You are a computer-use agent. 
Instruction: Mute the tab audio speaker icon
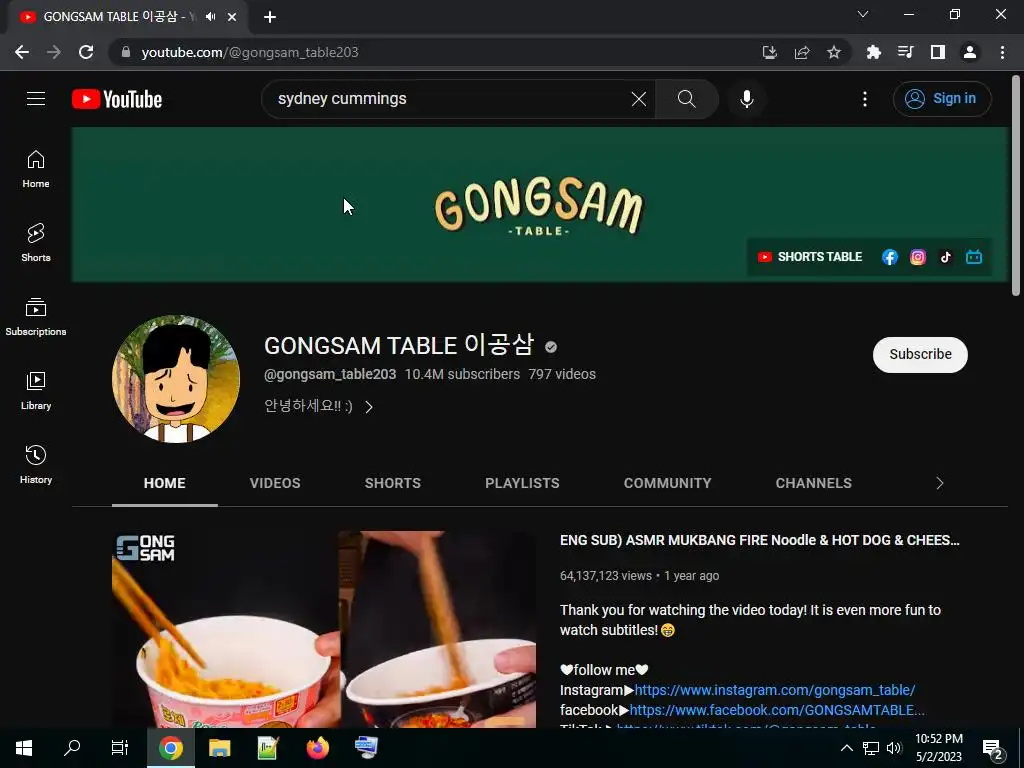pos(210,17)
